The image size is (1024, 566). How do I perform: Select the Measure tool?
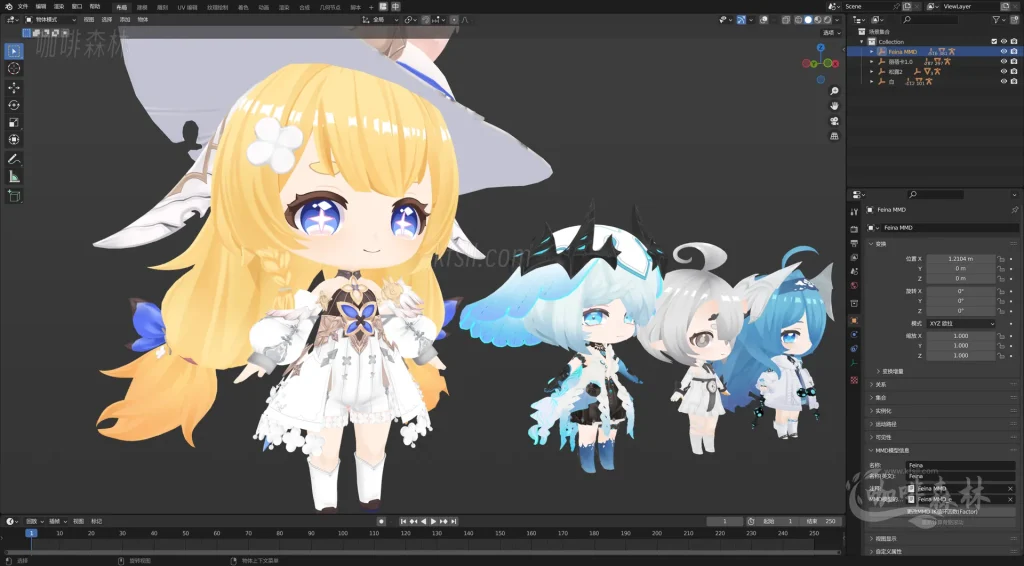point(14,176)
